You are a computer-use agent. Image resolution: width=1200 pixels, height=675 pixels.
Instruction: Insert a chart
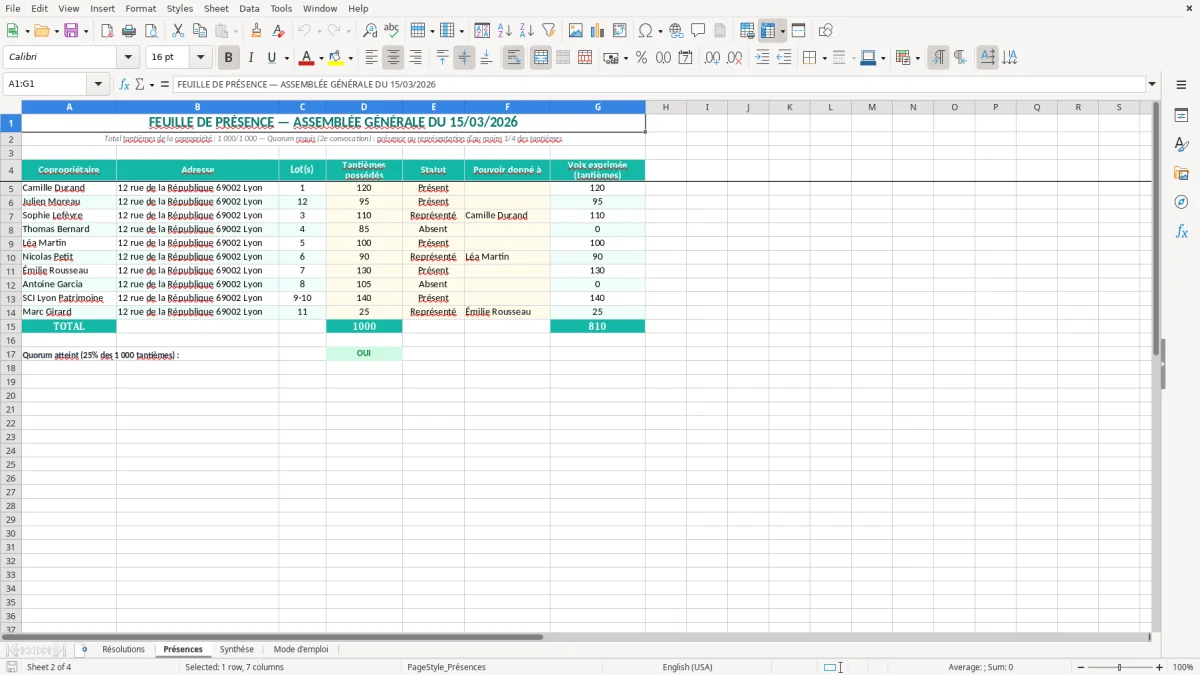[x=598, y=31]
